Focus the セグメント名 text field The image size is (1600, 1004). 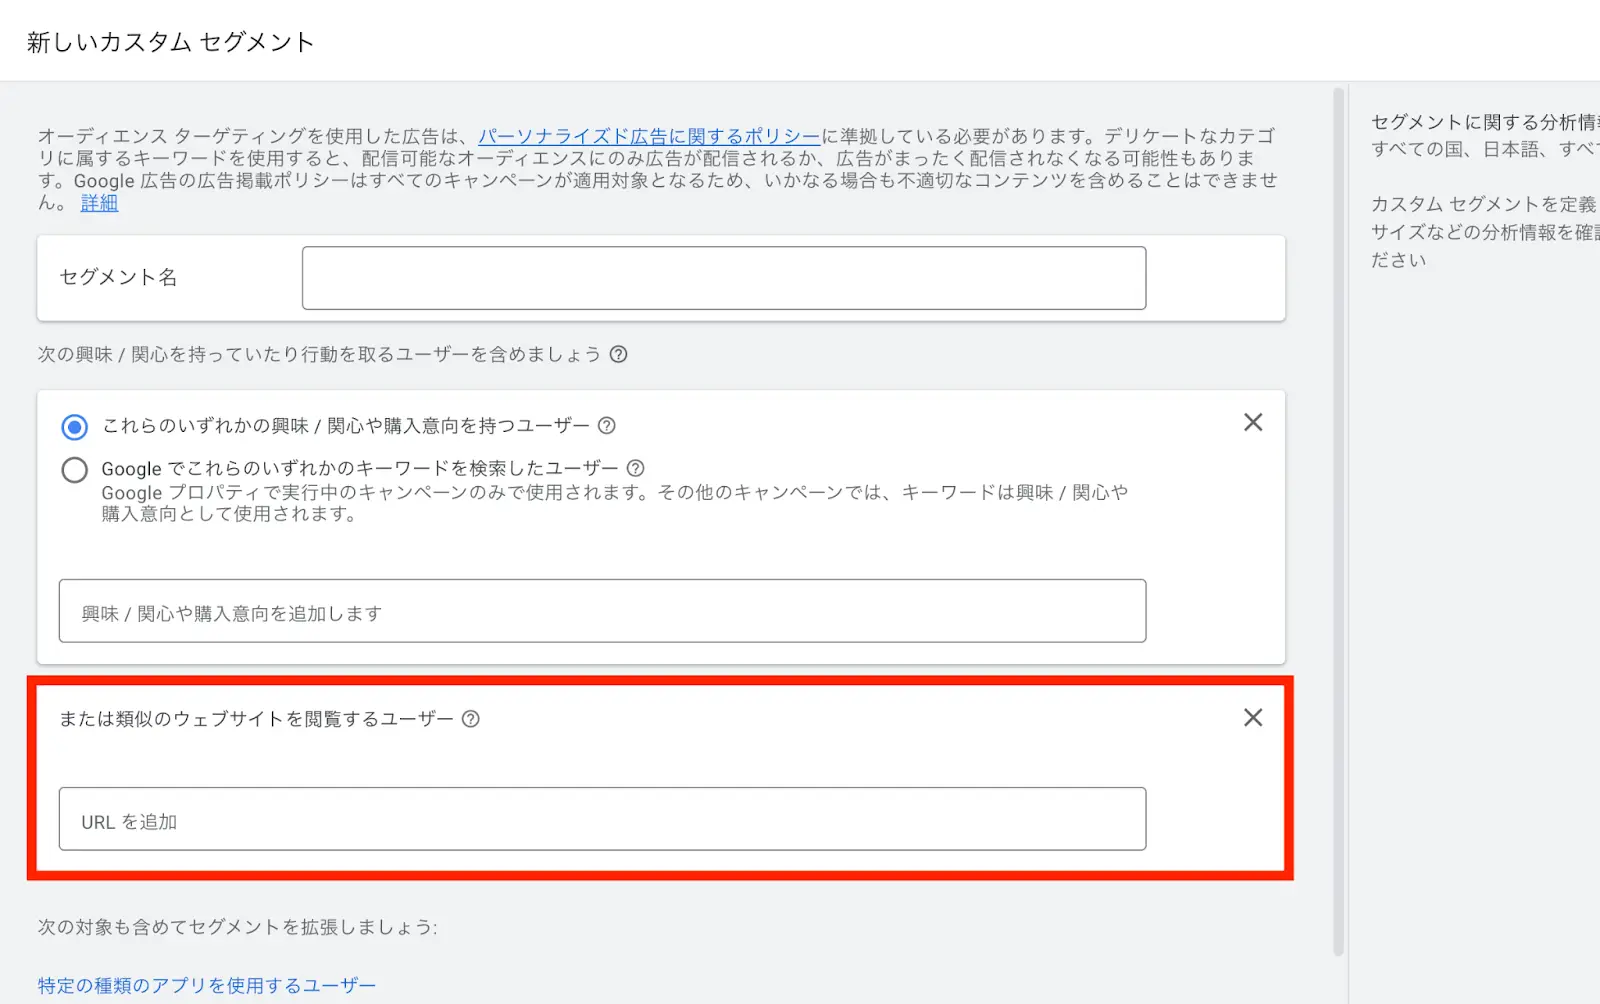723,278
